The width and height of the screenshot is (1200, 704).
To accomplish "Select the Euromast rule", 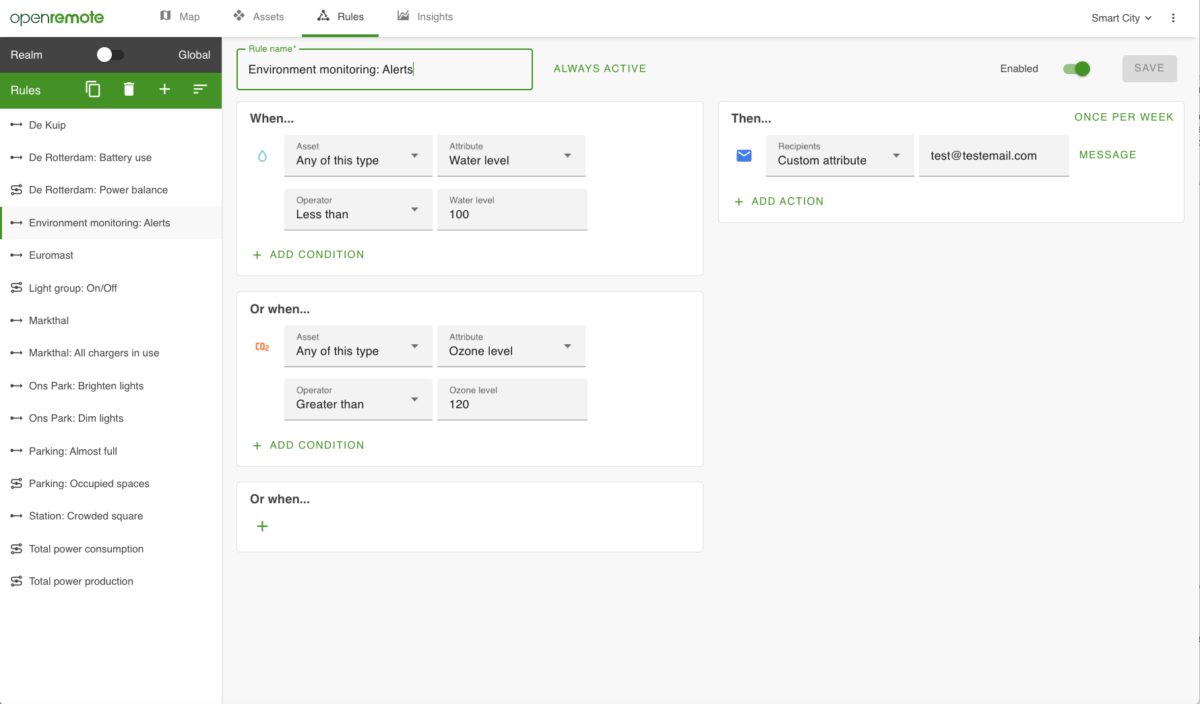I will click(x=111, y=256).
